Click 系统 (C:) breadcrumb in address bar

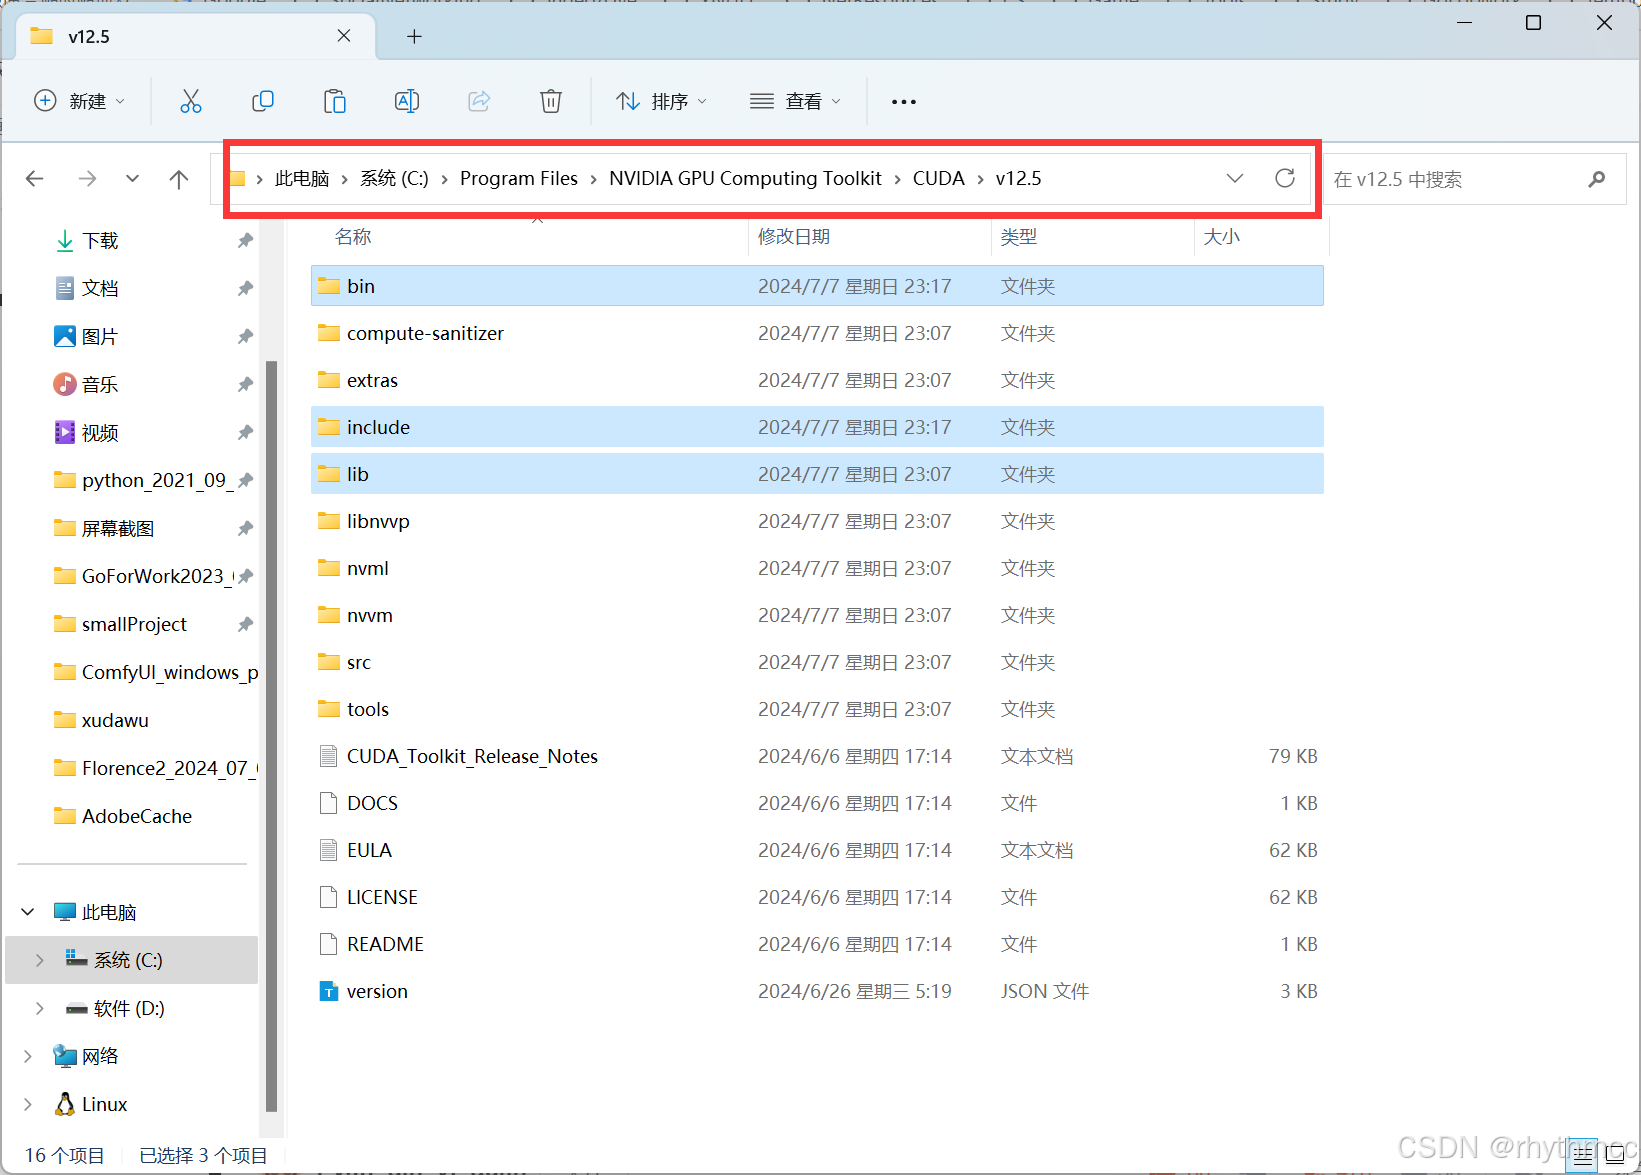pyautogui.click(x=394, y=178)
